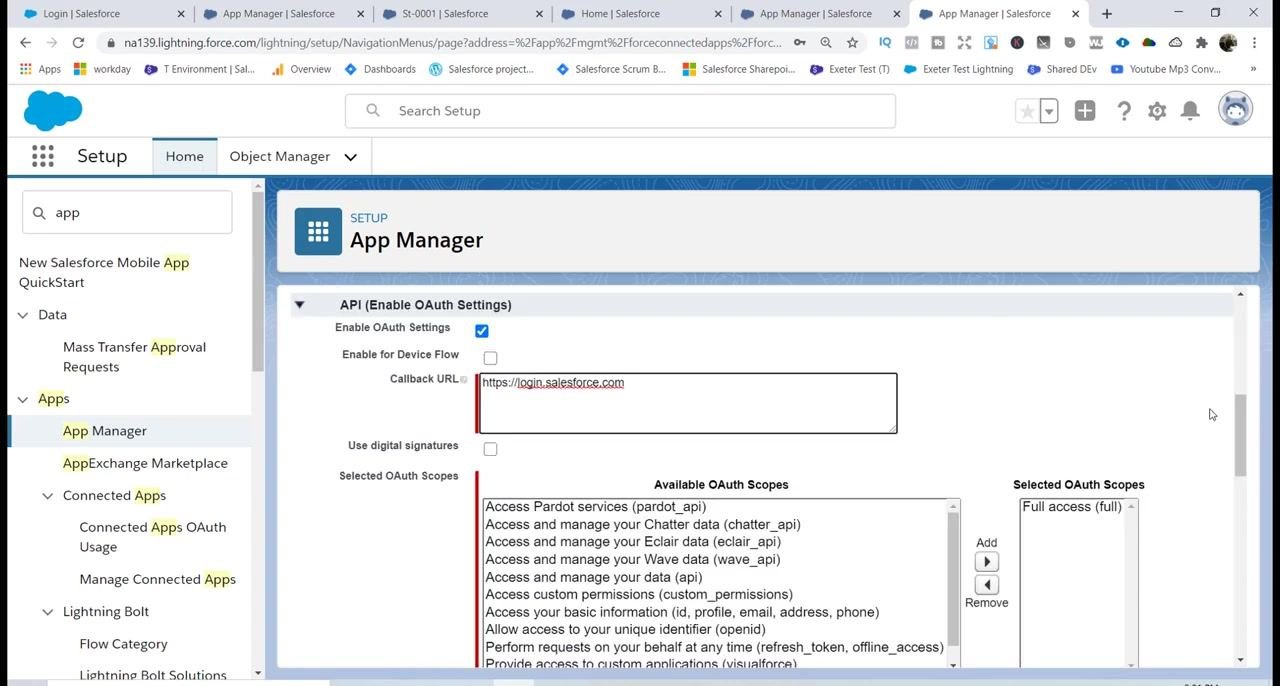The height and width of the screenshot is (686, 1280).
Task: Switch to the St-0001 | Salesforce browser tab
Action: point(461,14)
